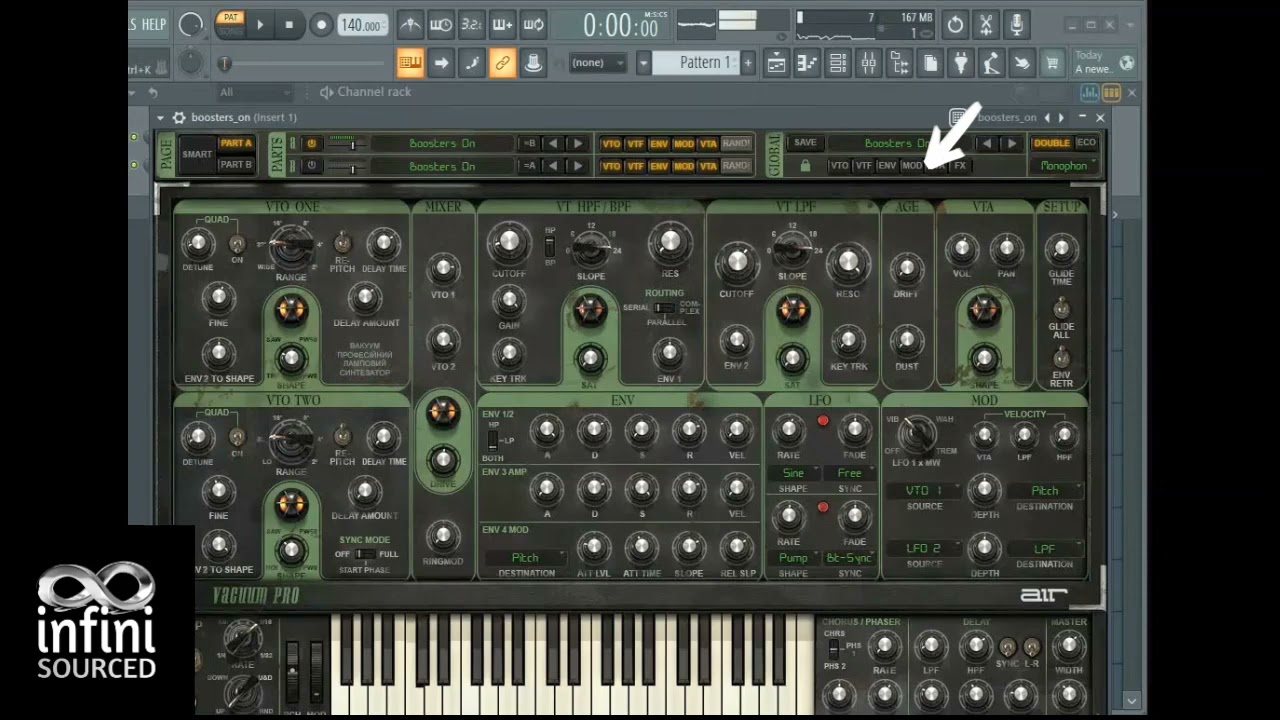Open boosters_on plugin options gear
This screenshot has width=1280, height=720.
(x=179, y=117)
